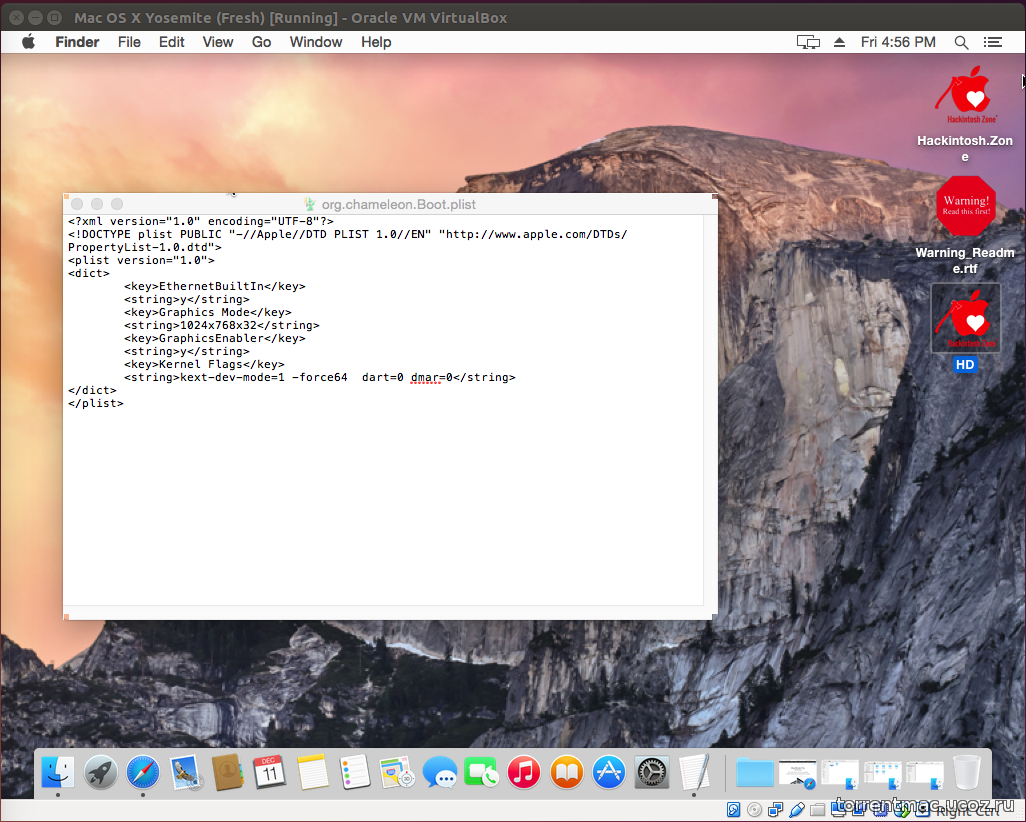1026x822 pixels.
Task: Click VirtualBox optical disc indicator
Action: coord(754,810)
